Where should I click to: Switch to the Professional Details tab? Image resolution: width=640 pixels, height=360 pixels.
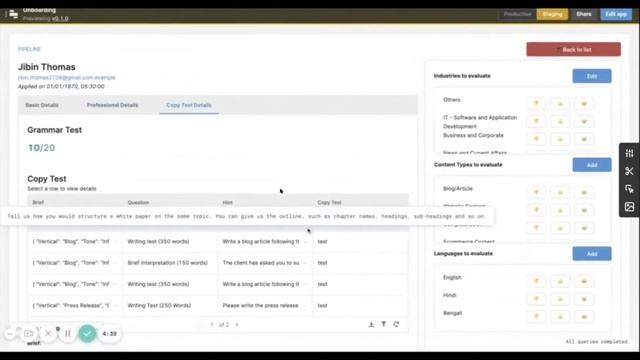pyautogui.click(x=112, y=105)
